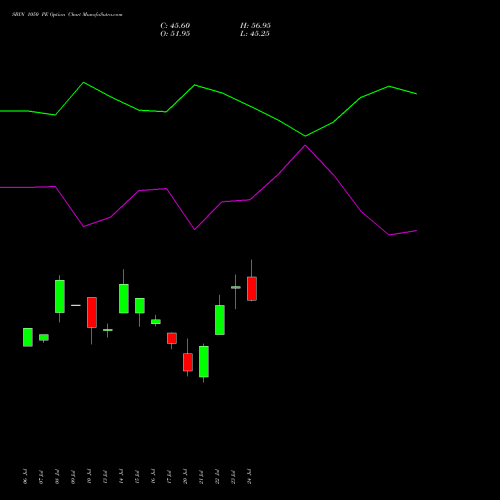Click the last red candle for 24 Jul
The width and height of the screenshot is (500, 500).
(x=252, y=289)
